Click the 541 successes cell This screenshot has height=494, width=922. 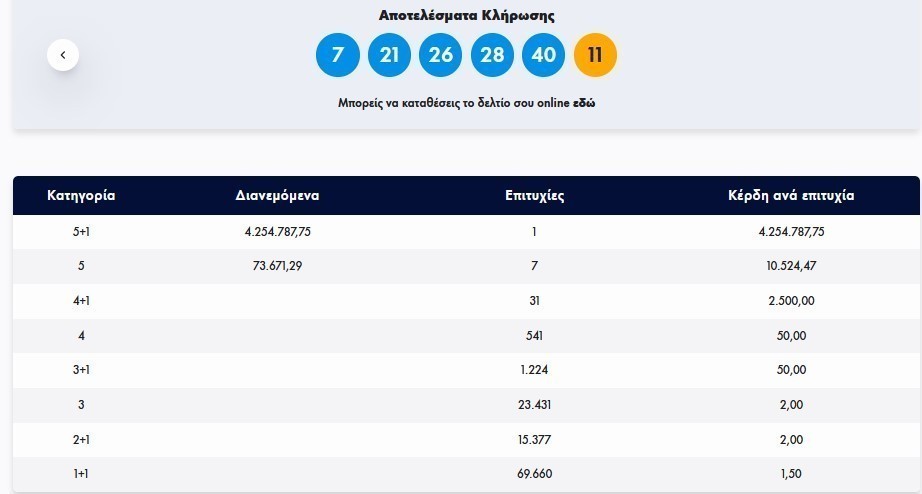tap(535, 336)
